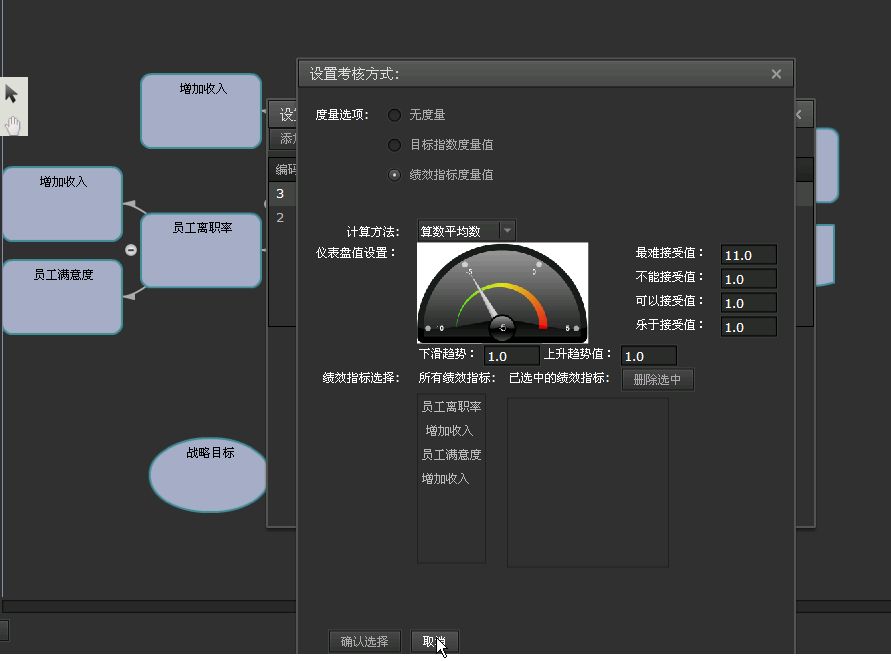Select the 目标指数度量值 radio option
The image size is (891, 661).
pos(395,145)
